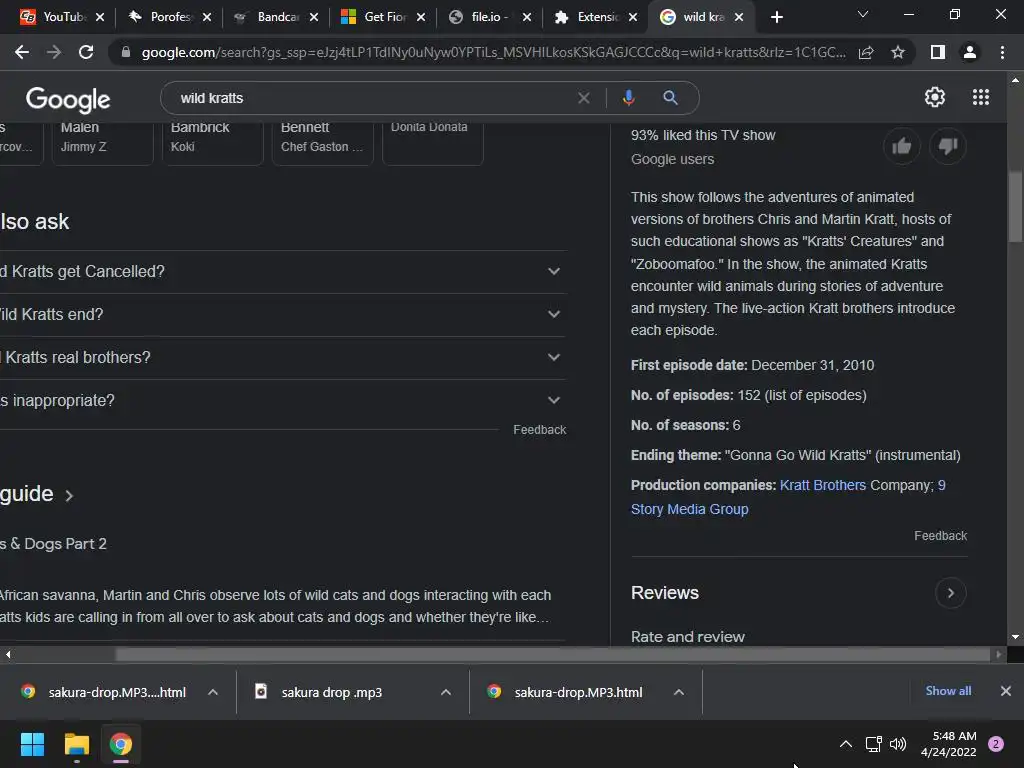The image size is (1024, 768).
Task: Open sakura drop .mp3 downloaded file
Action: pos(332,692)
